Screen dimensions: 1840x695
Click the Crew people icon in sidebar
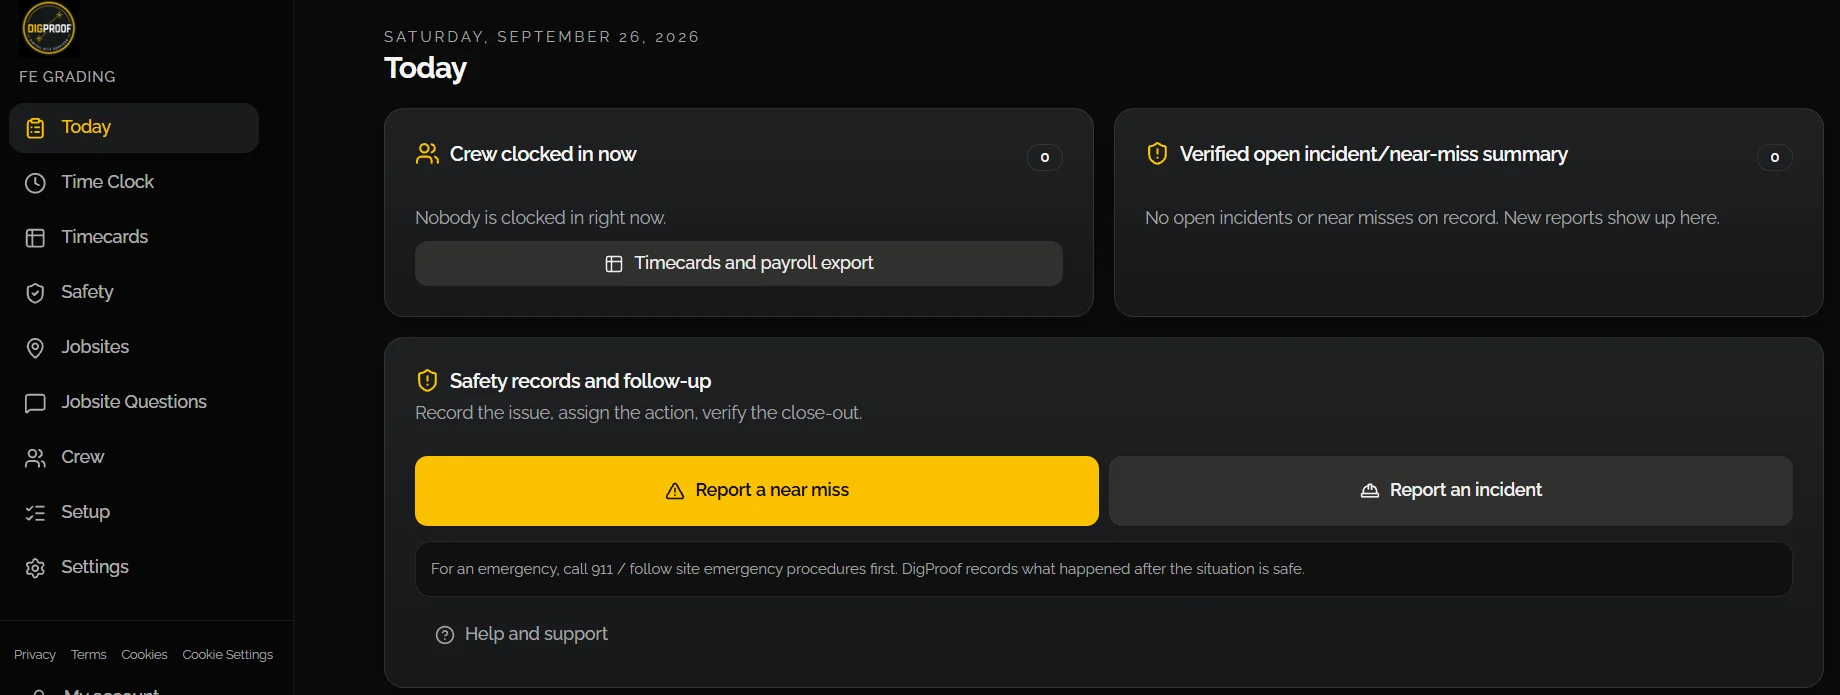pos(35,458)
